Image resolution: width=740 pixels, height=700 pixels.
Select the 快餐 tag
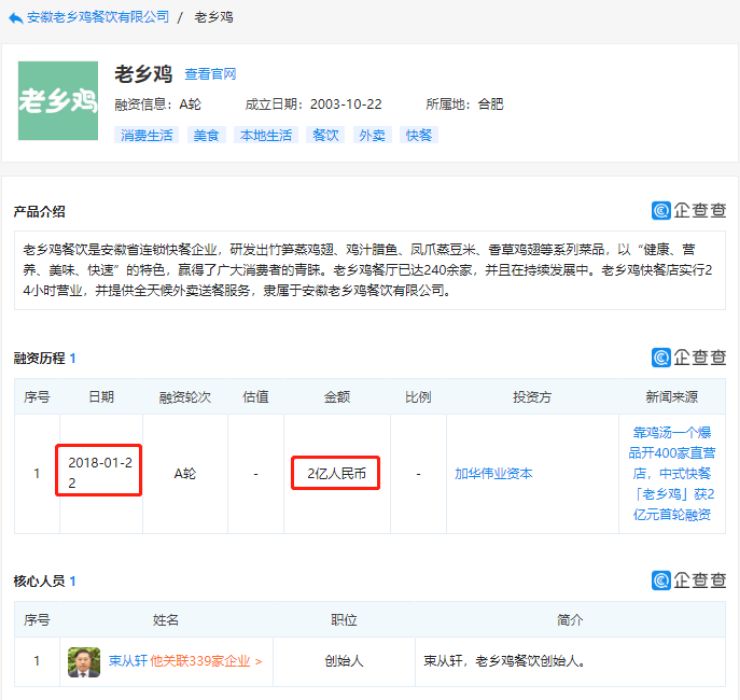point(419,135)
